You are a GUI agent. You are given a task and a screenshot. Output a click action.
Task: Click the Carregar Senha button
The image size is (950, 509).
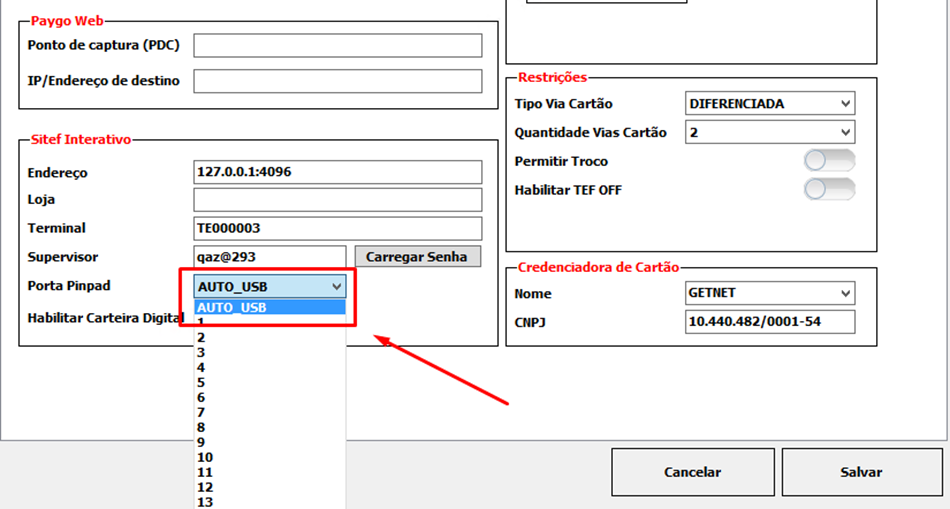pos(416,257)
